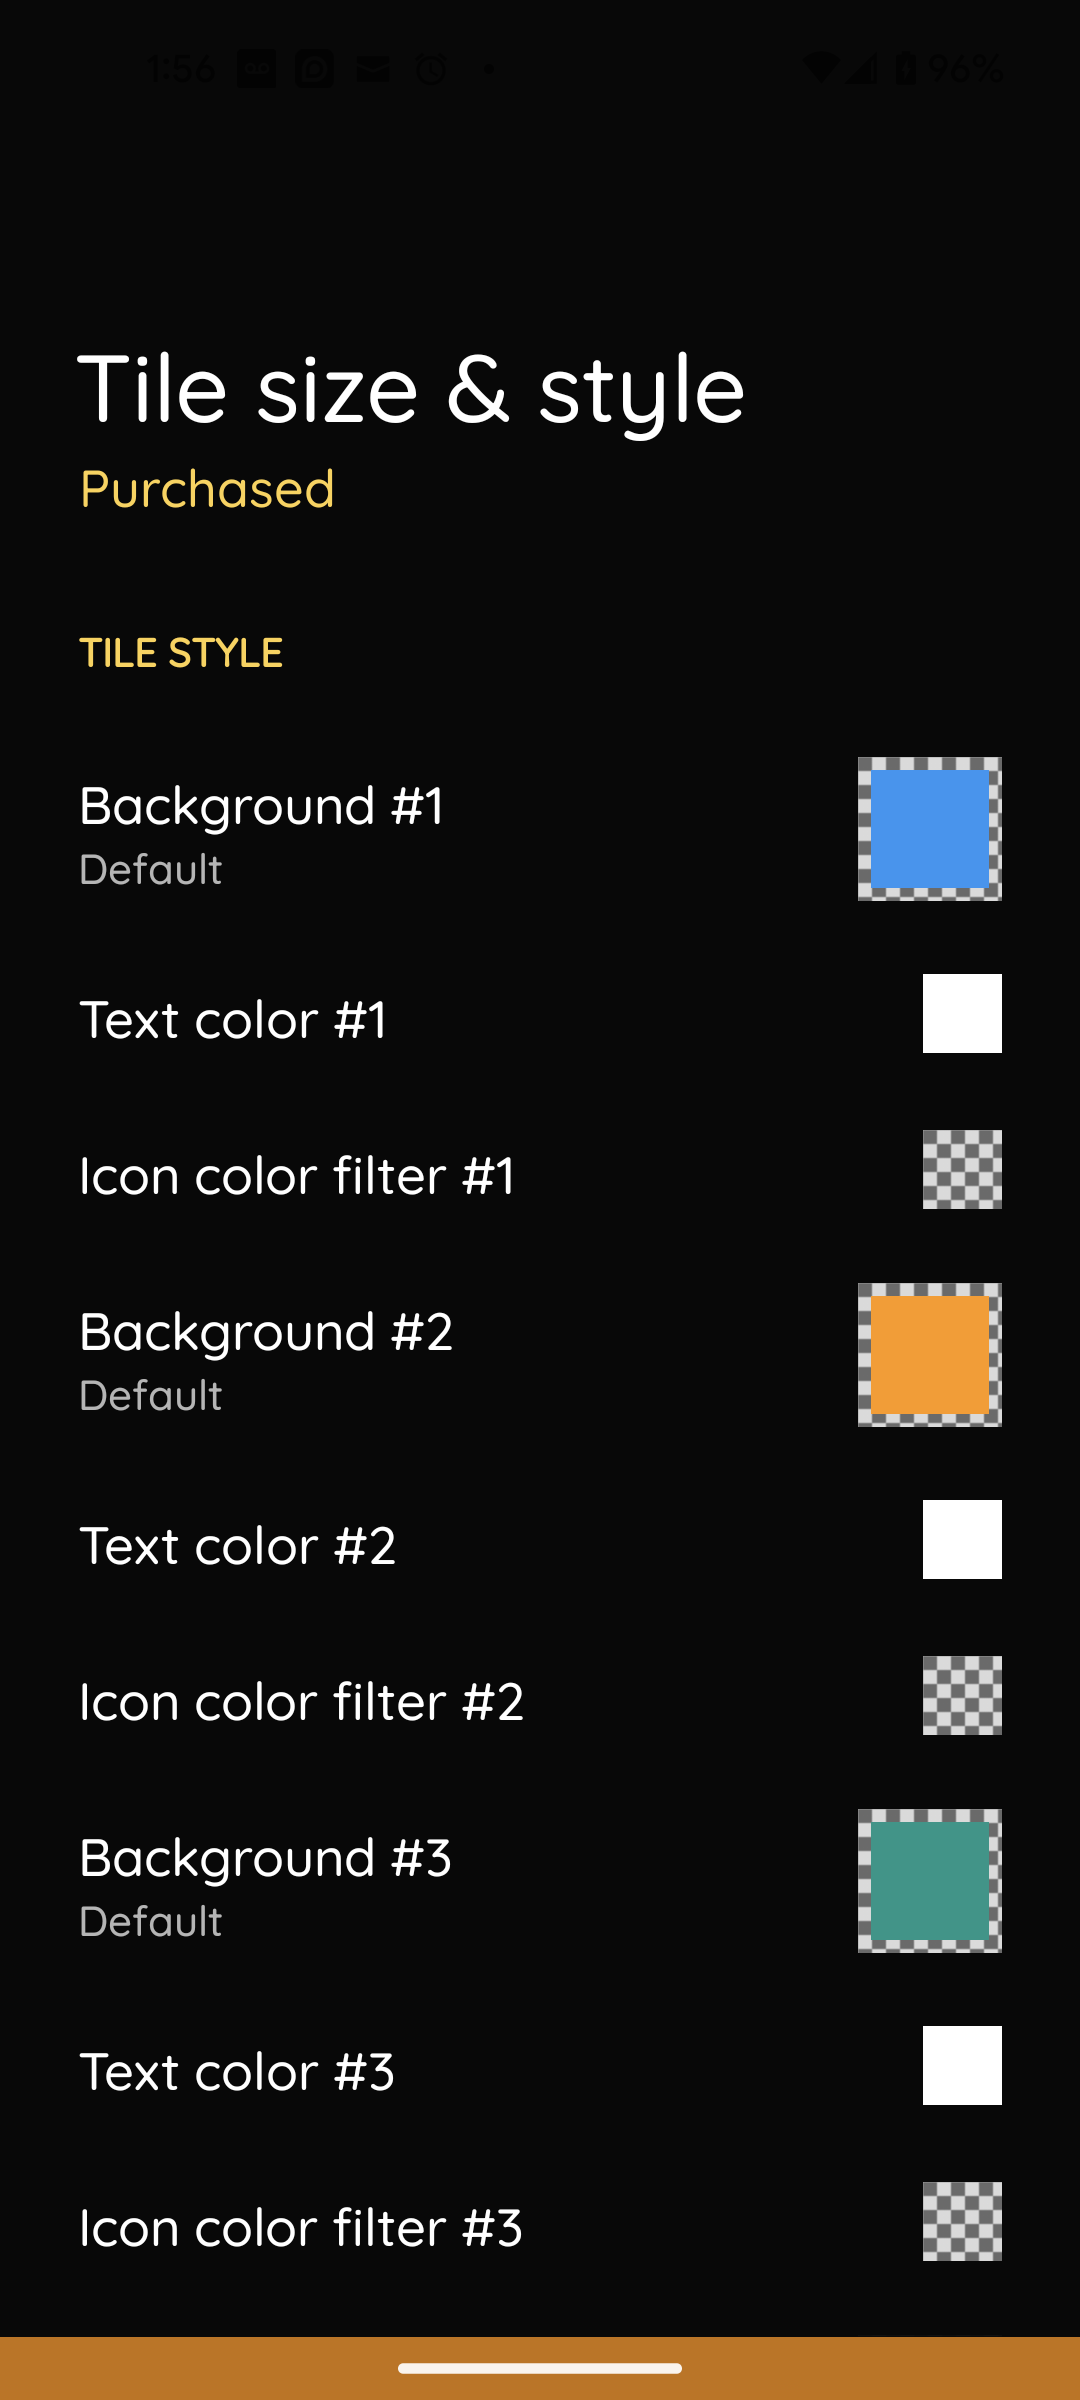Tap the white Text color #1 swatch

coord(961,1013)
